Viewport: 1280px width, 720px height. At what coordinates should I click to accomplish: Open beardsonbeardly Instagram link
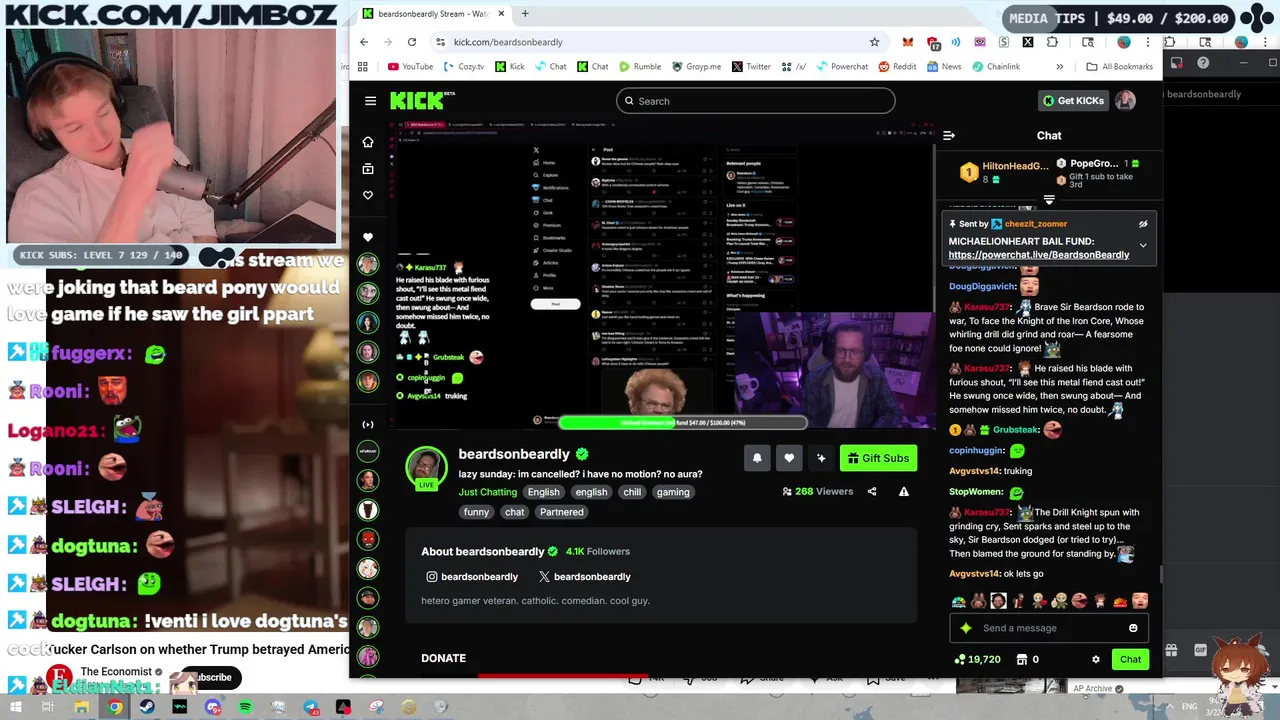coord(472,577)
